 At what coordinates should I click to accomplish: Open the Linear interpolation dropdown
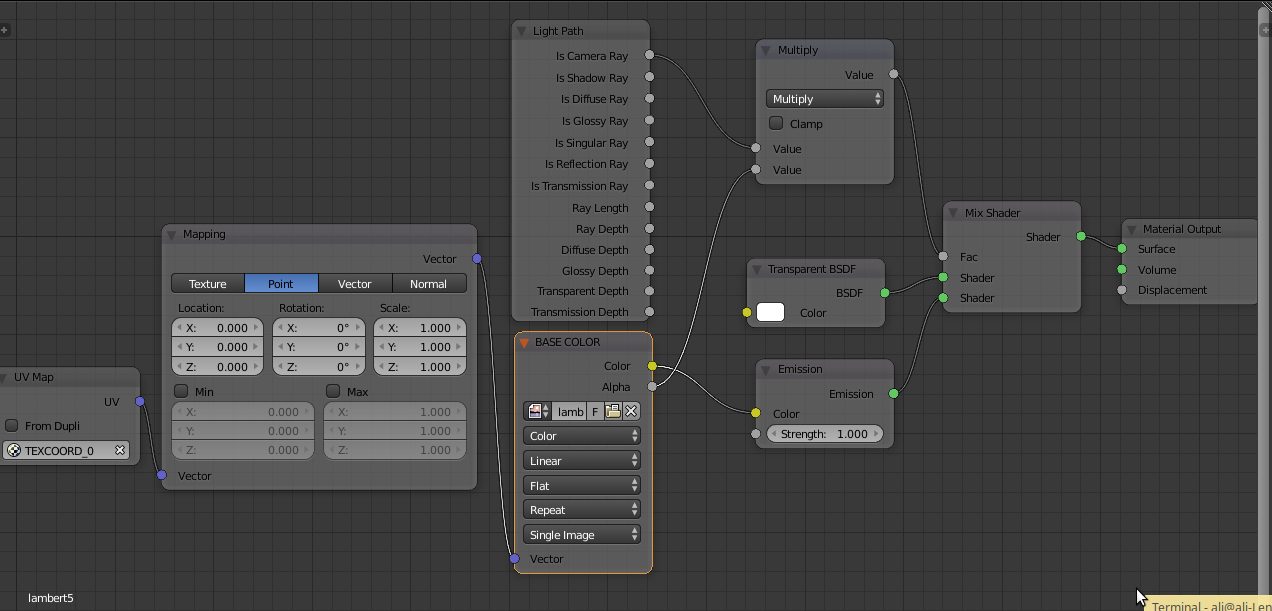[x=582, y=461]
